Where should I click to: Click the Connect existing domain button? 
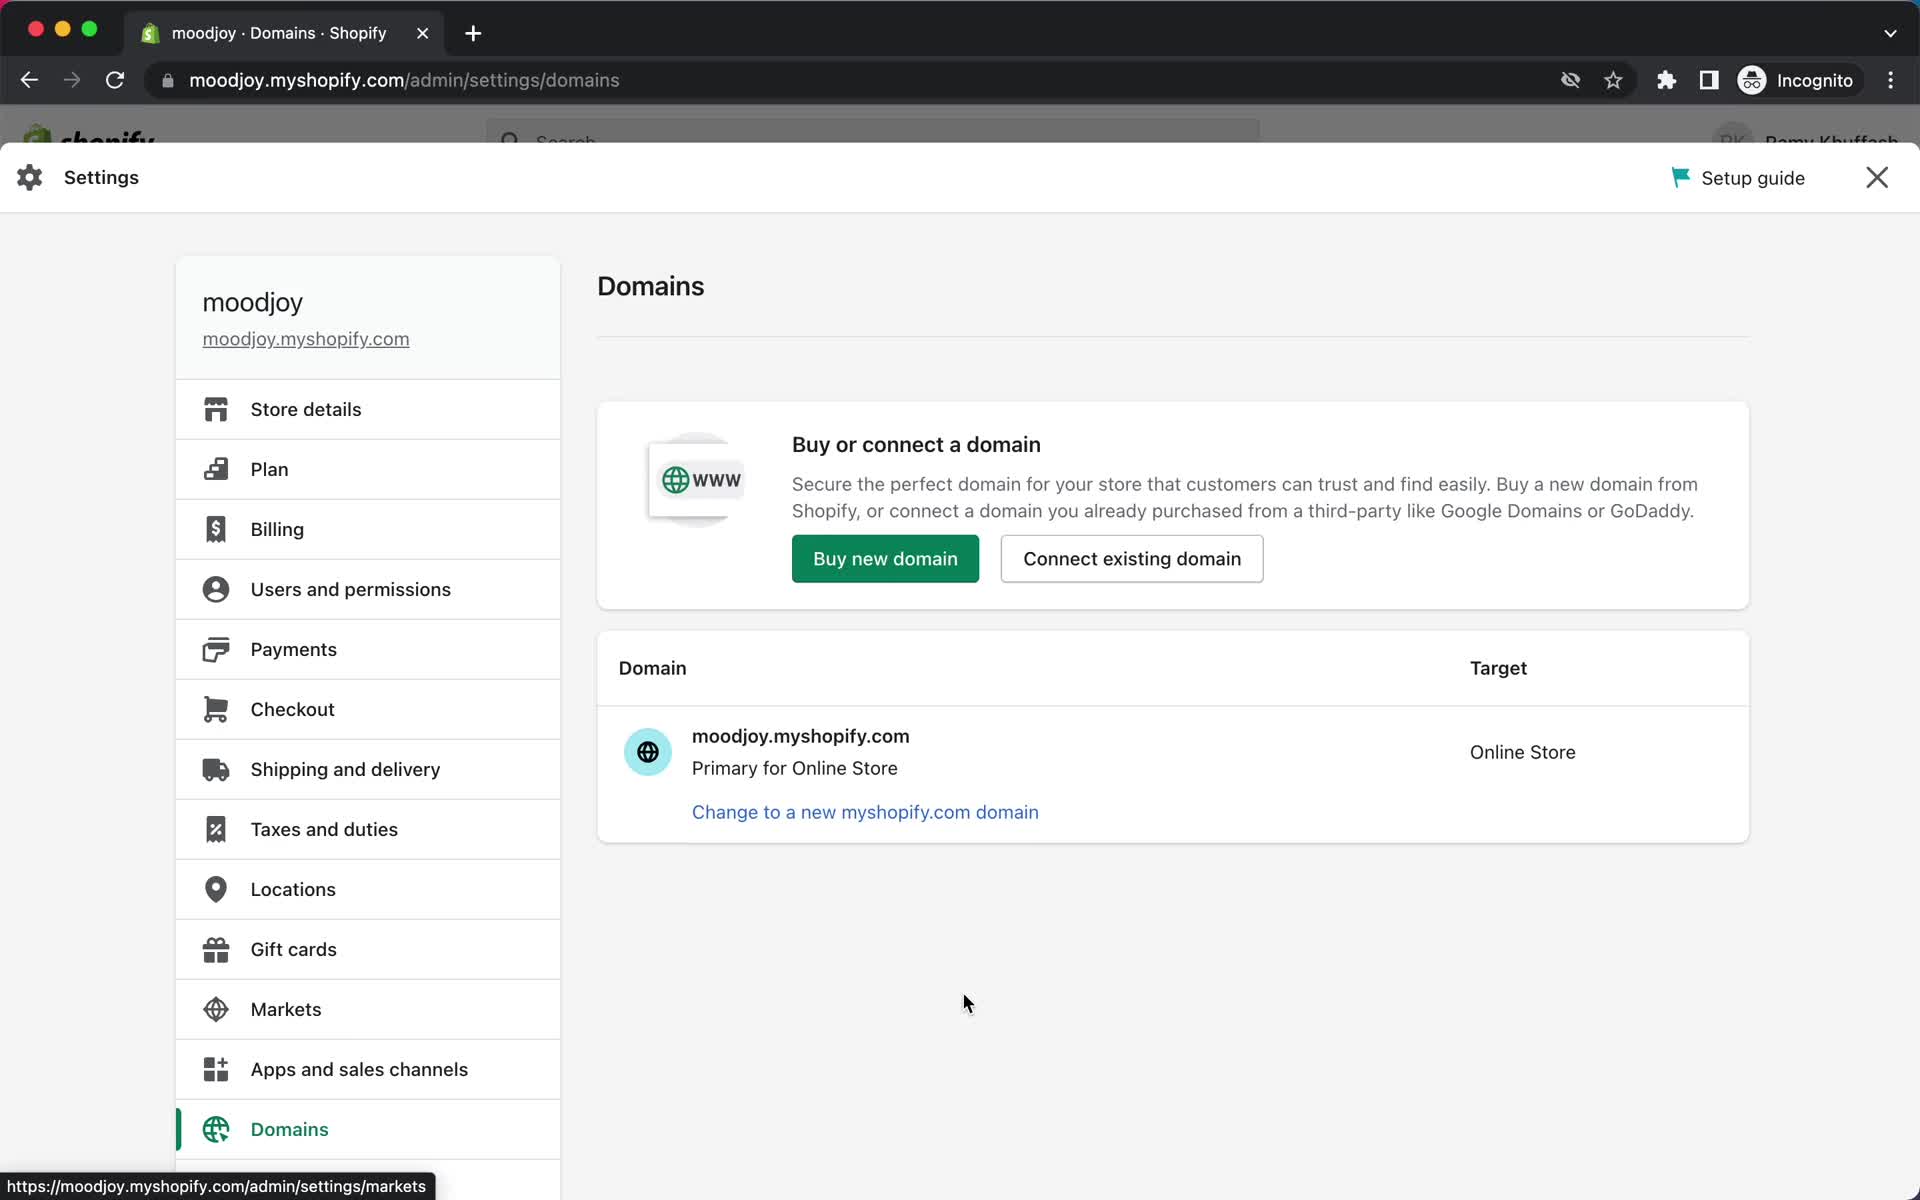click(x=1132, y=559)
